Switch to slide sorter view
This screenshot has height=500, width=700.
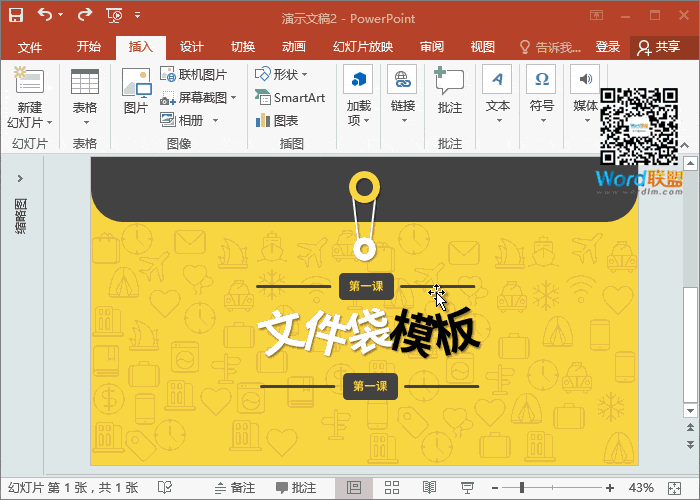[x=392, y=487]
